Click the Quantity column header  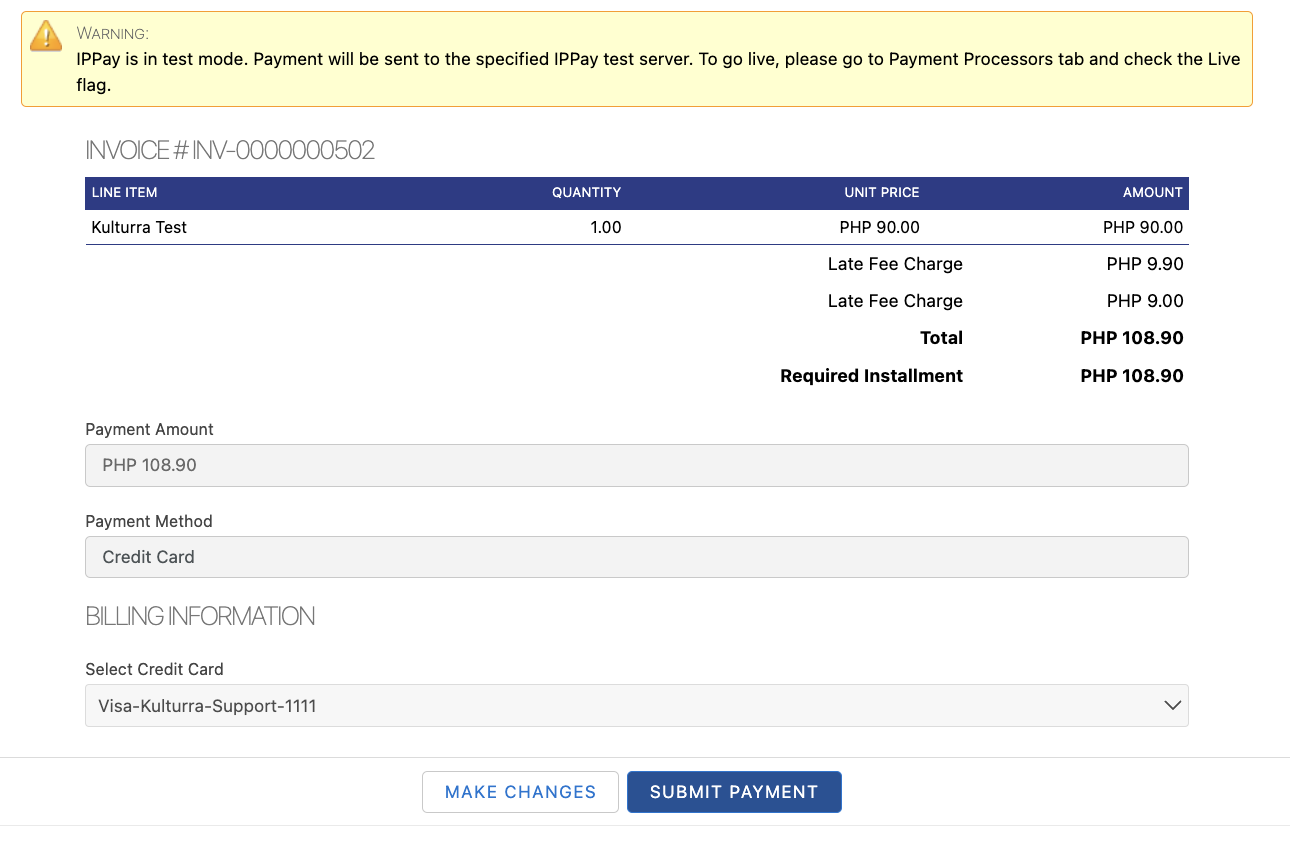pos(586,193)
